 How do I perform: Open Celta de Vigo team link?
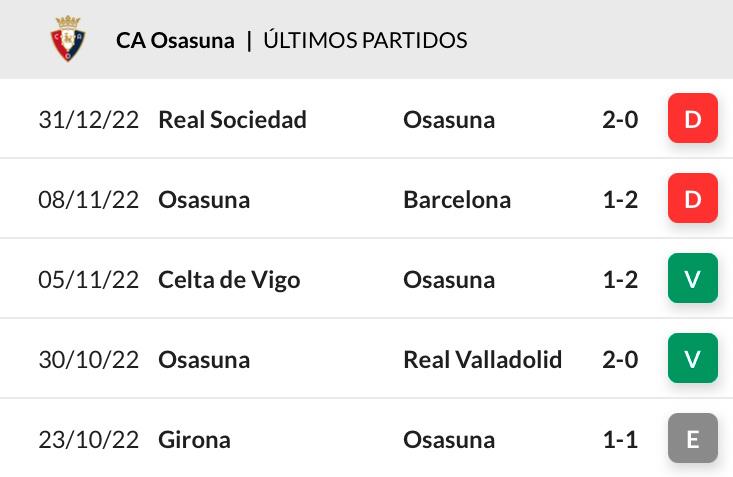click(x=229, y=281)
